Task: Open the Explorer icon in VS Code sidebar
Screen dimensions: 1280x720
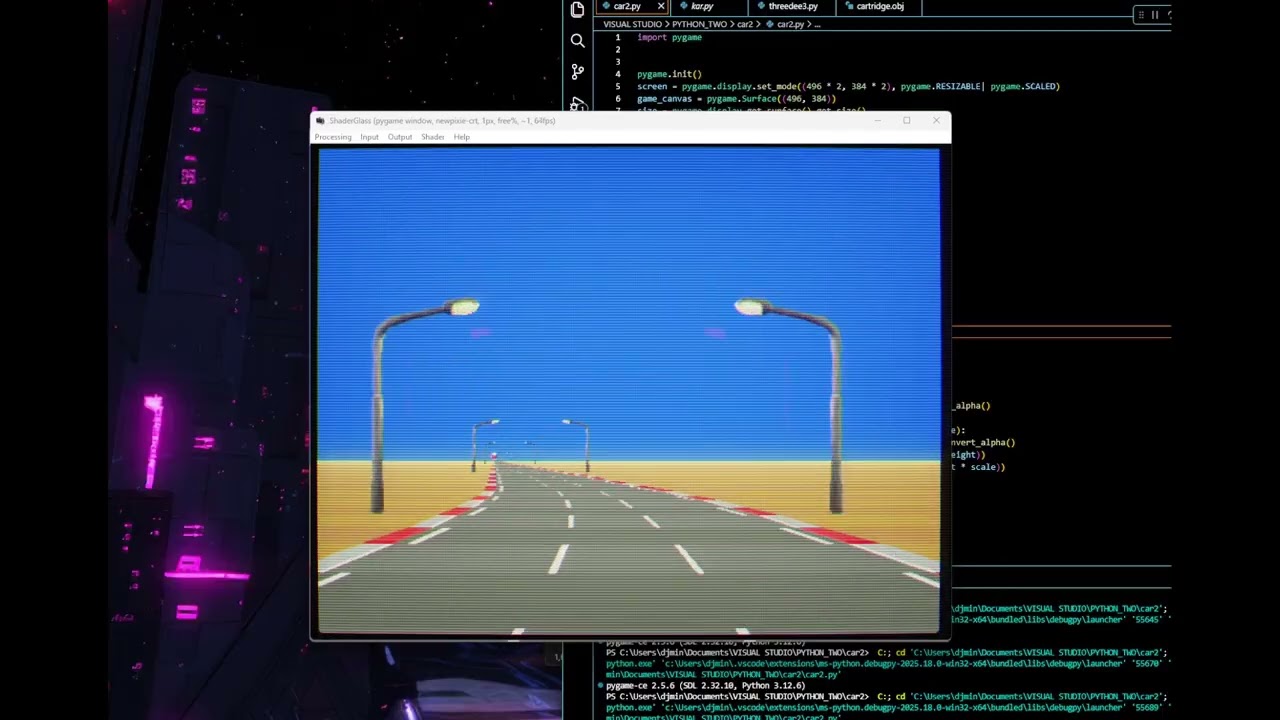Action: click(577, 9)
